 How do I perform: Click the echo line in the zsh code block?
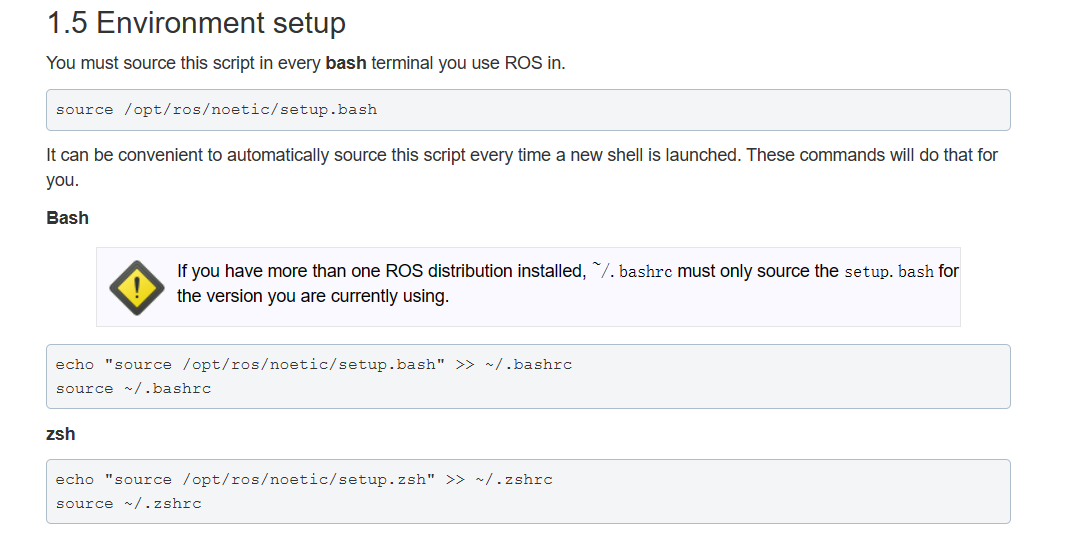[303, 480]
